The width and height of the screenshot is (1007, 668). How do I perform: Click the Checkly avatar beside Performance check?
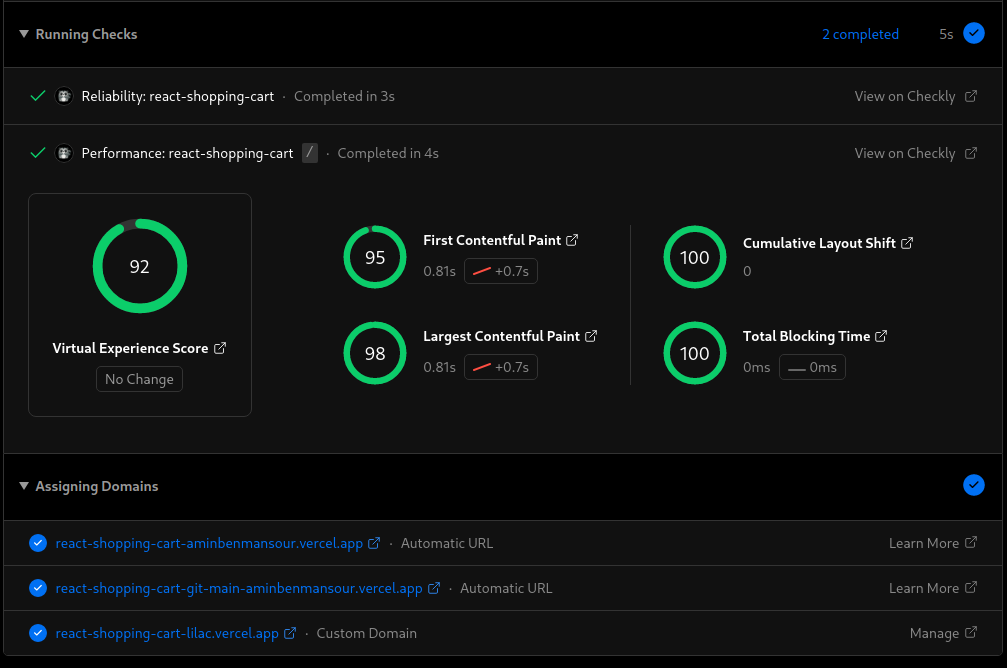point(64,154)
